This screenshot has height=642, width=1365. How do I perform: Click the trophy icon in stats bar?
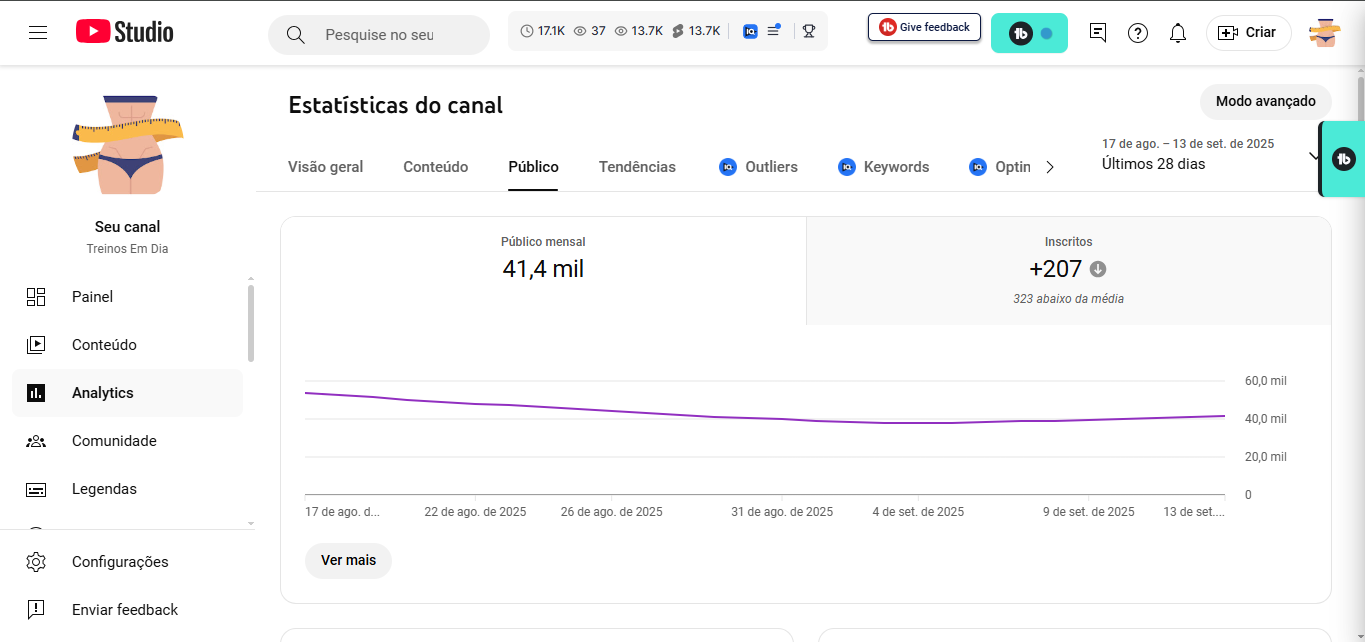tap(809, 31)
